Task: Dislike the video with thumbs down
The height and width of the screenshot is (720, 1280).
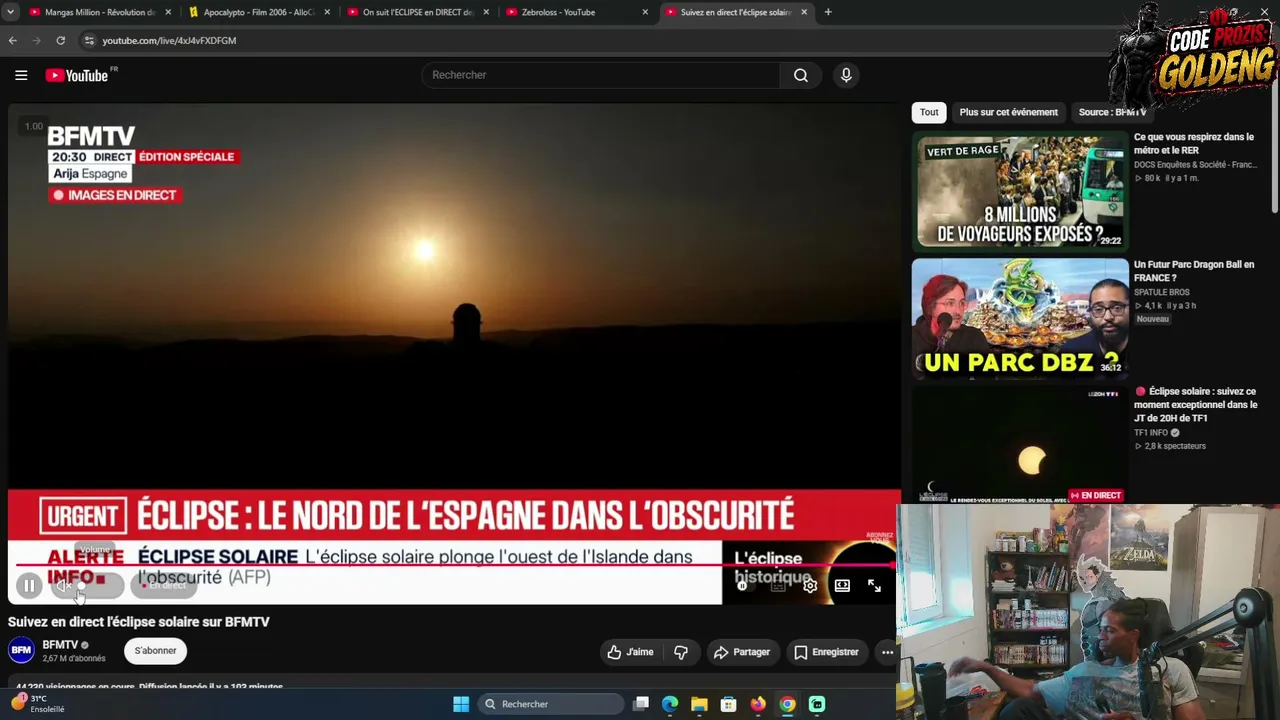Action: 681,652
